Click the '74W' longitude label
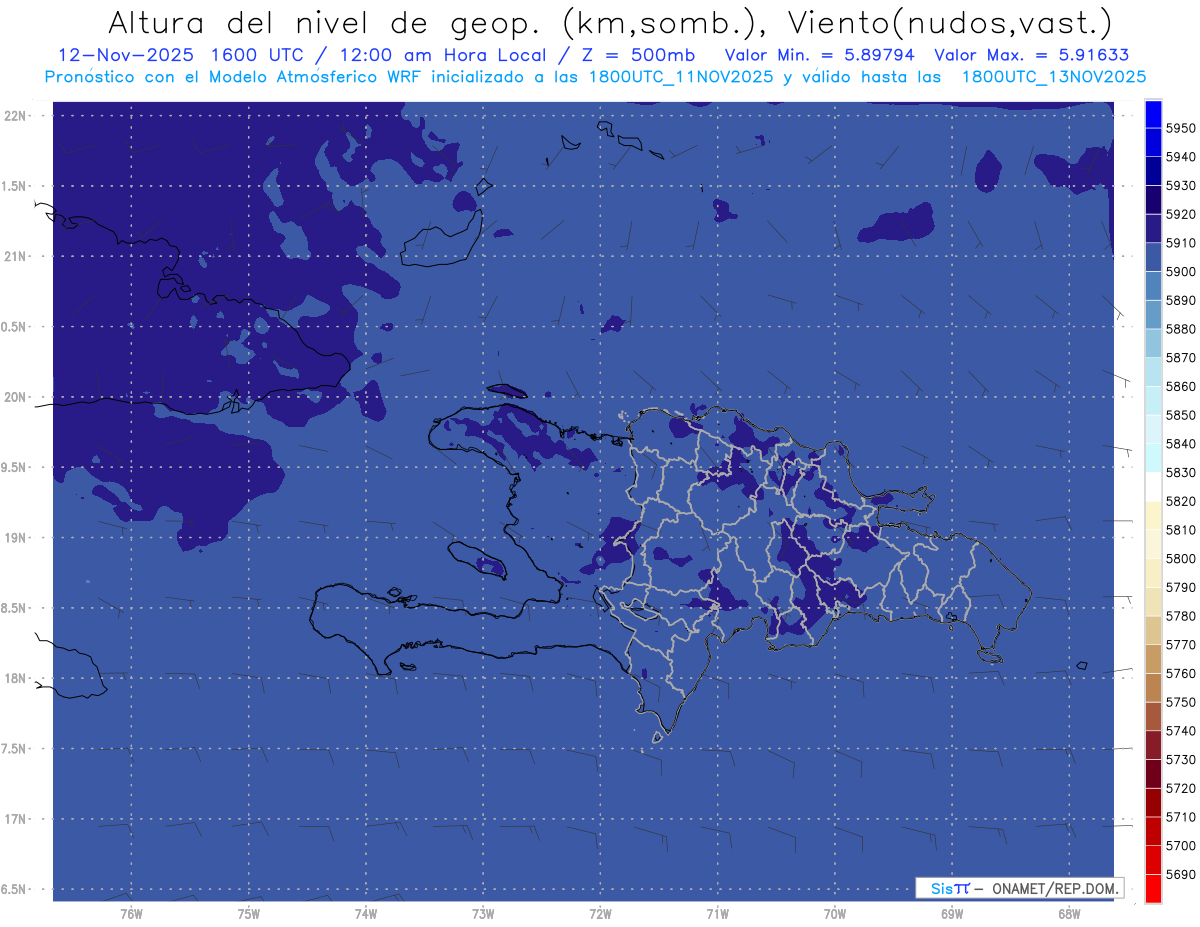The width and height of the screenshot is (1200, 927). [x=366, y=913]
